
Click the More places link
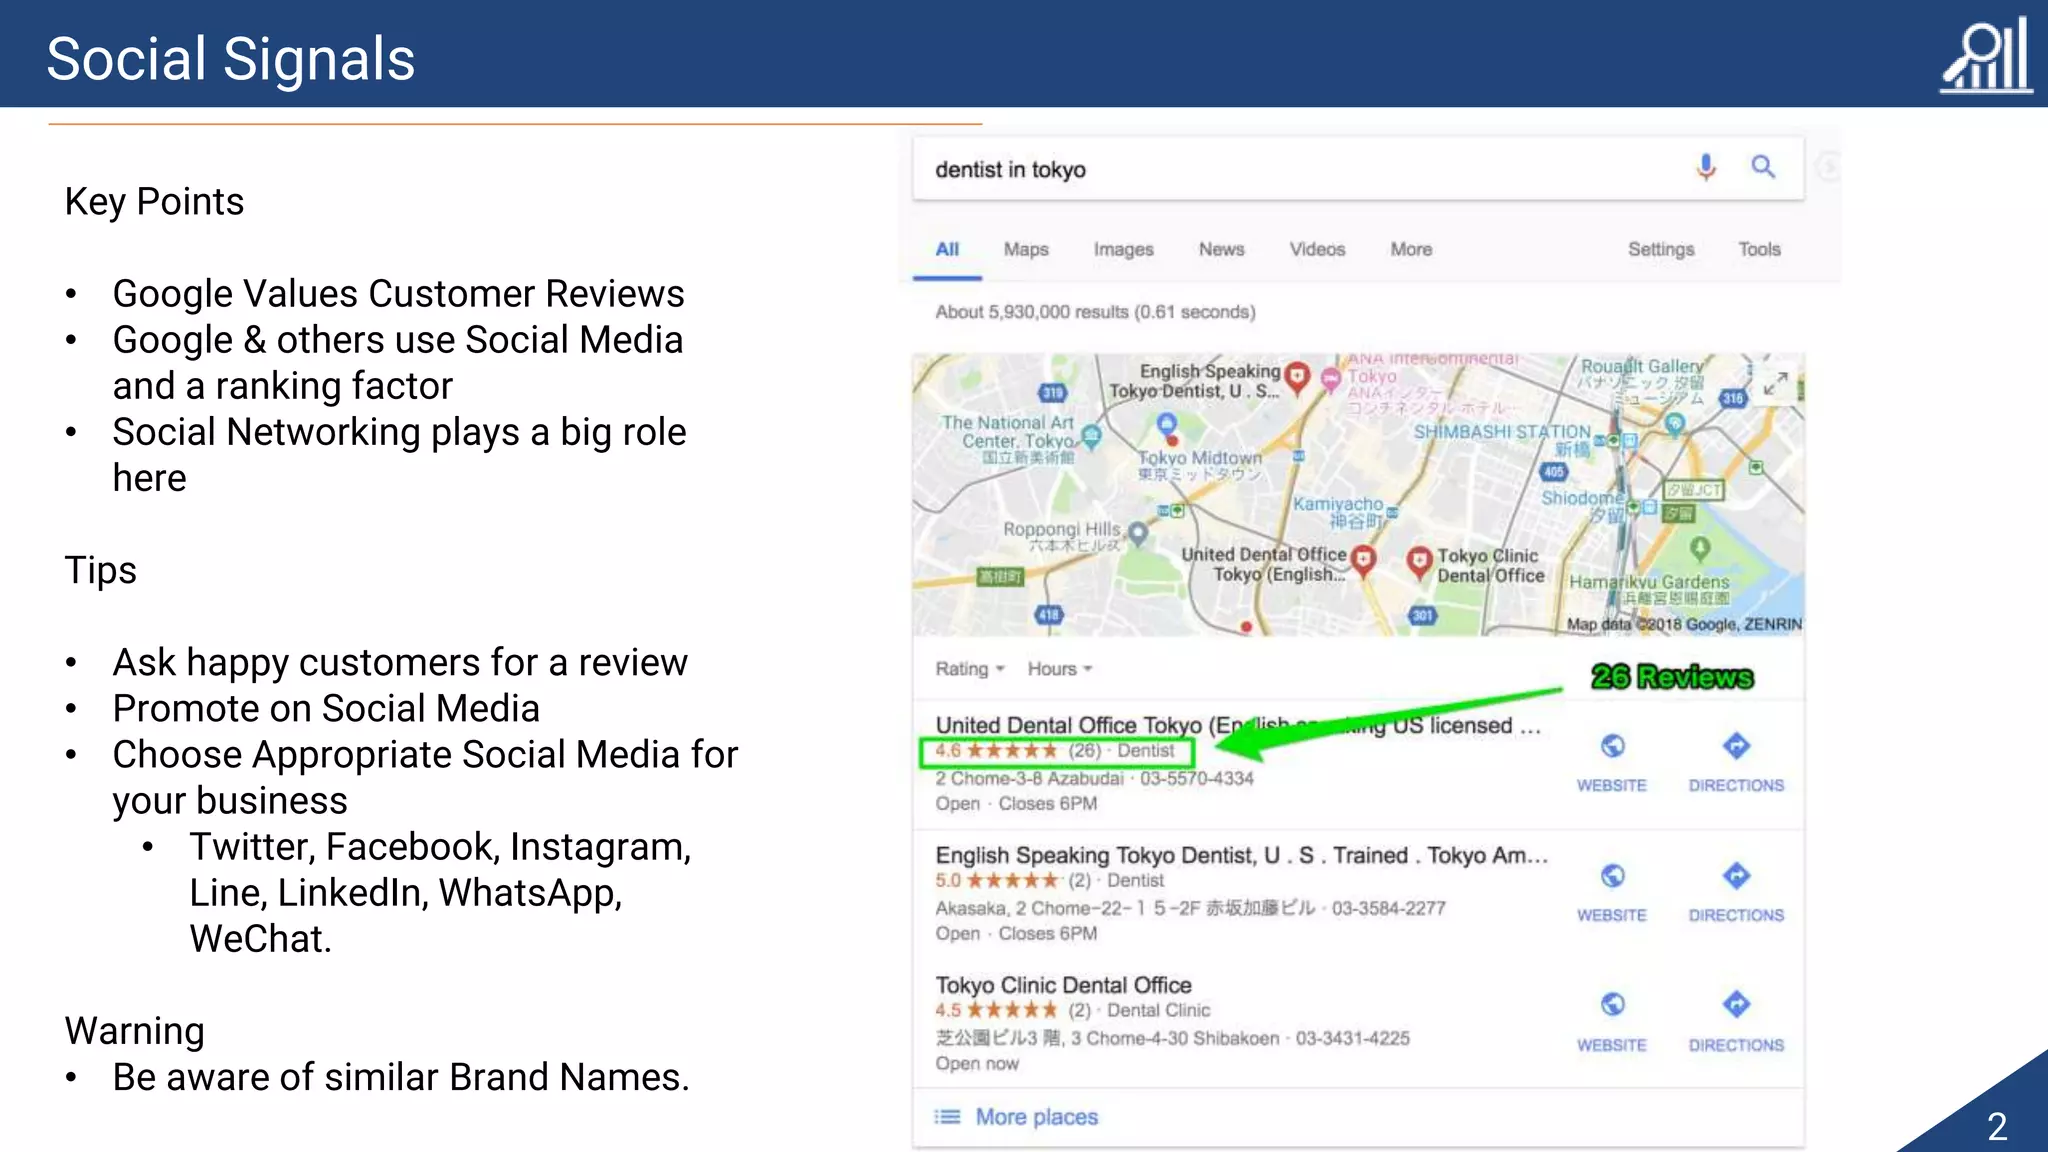[1036, 1117]
